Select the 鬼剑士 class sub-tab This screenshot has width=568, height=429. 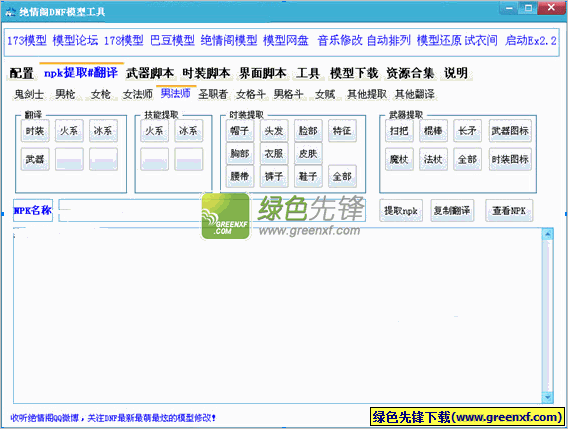coord(29,94)
